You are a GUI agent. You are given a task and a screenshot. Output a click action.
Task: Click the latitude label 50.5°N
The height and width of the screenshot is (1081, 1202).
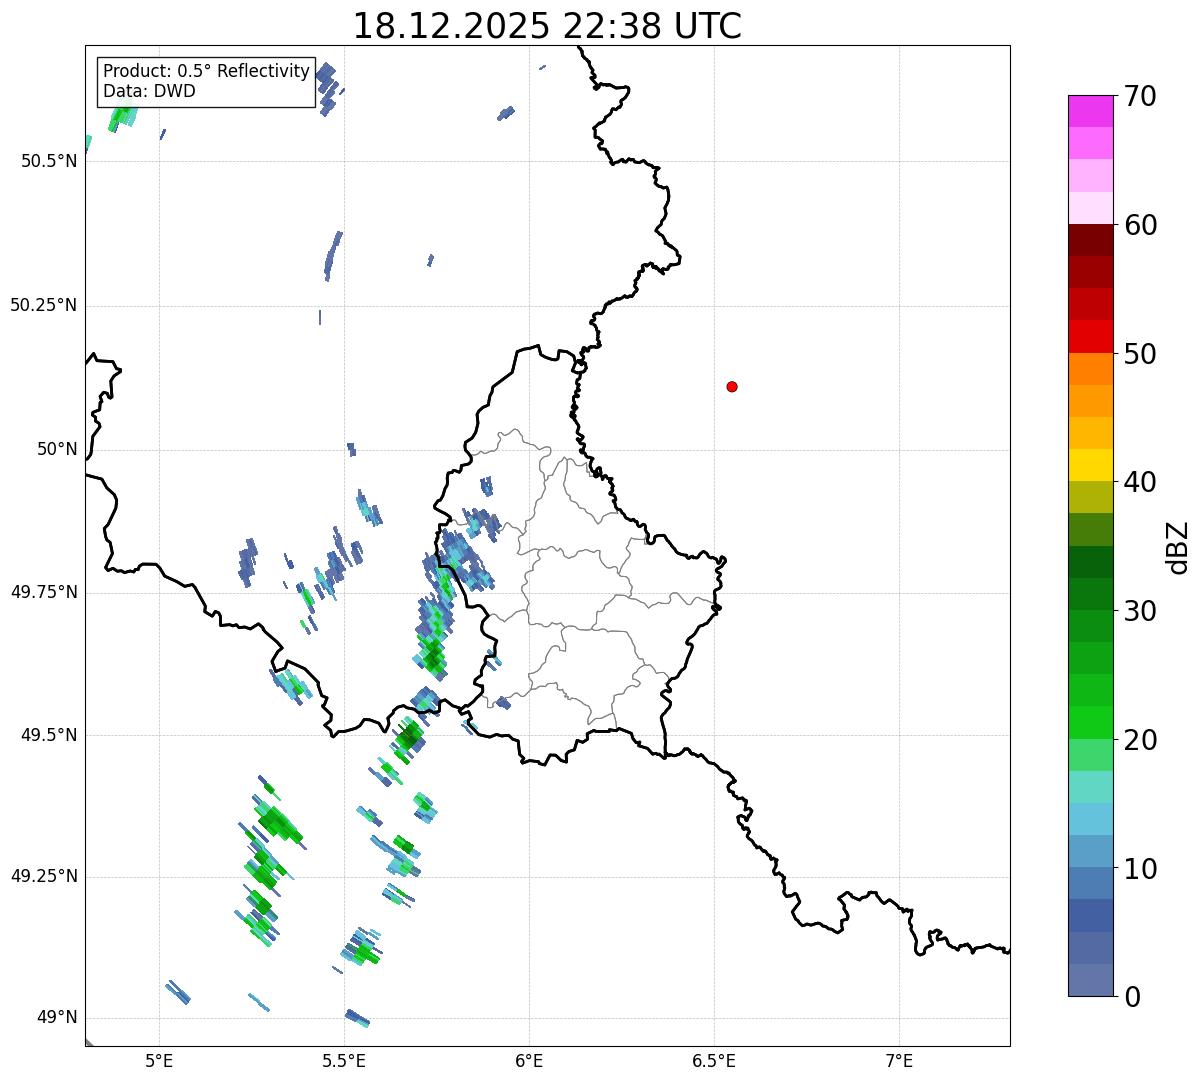tap(49, 161)
